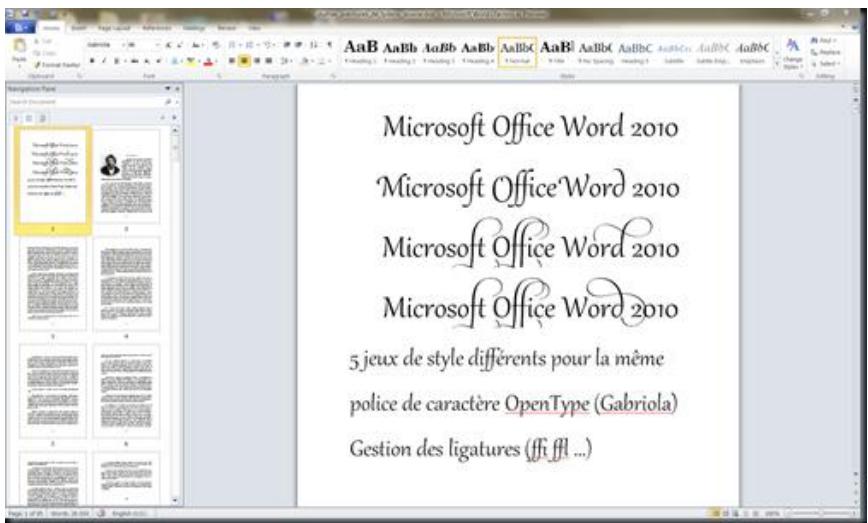
Task: Click the Numbering list icon
Action: 250,45
